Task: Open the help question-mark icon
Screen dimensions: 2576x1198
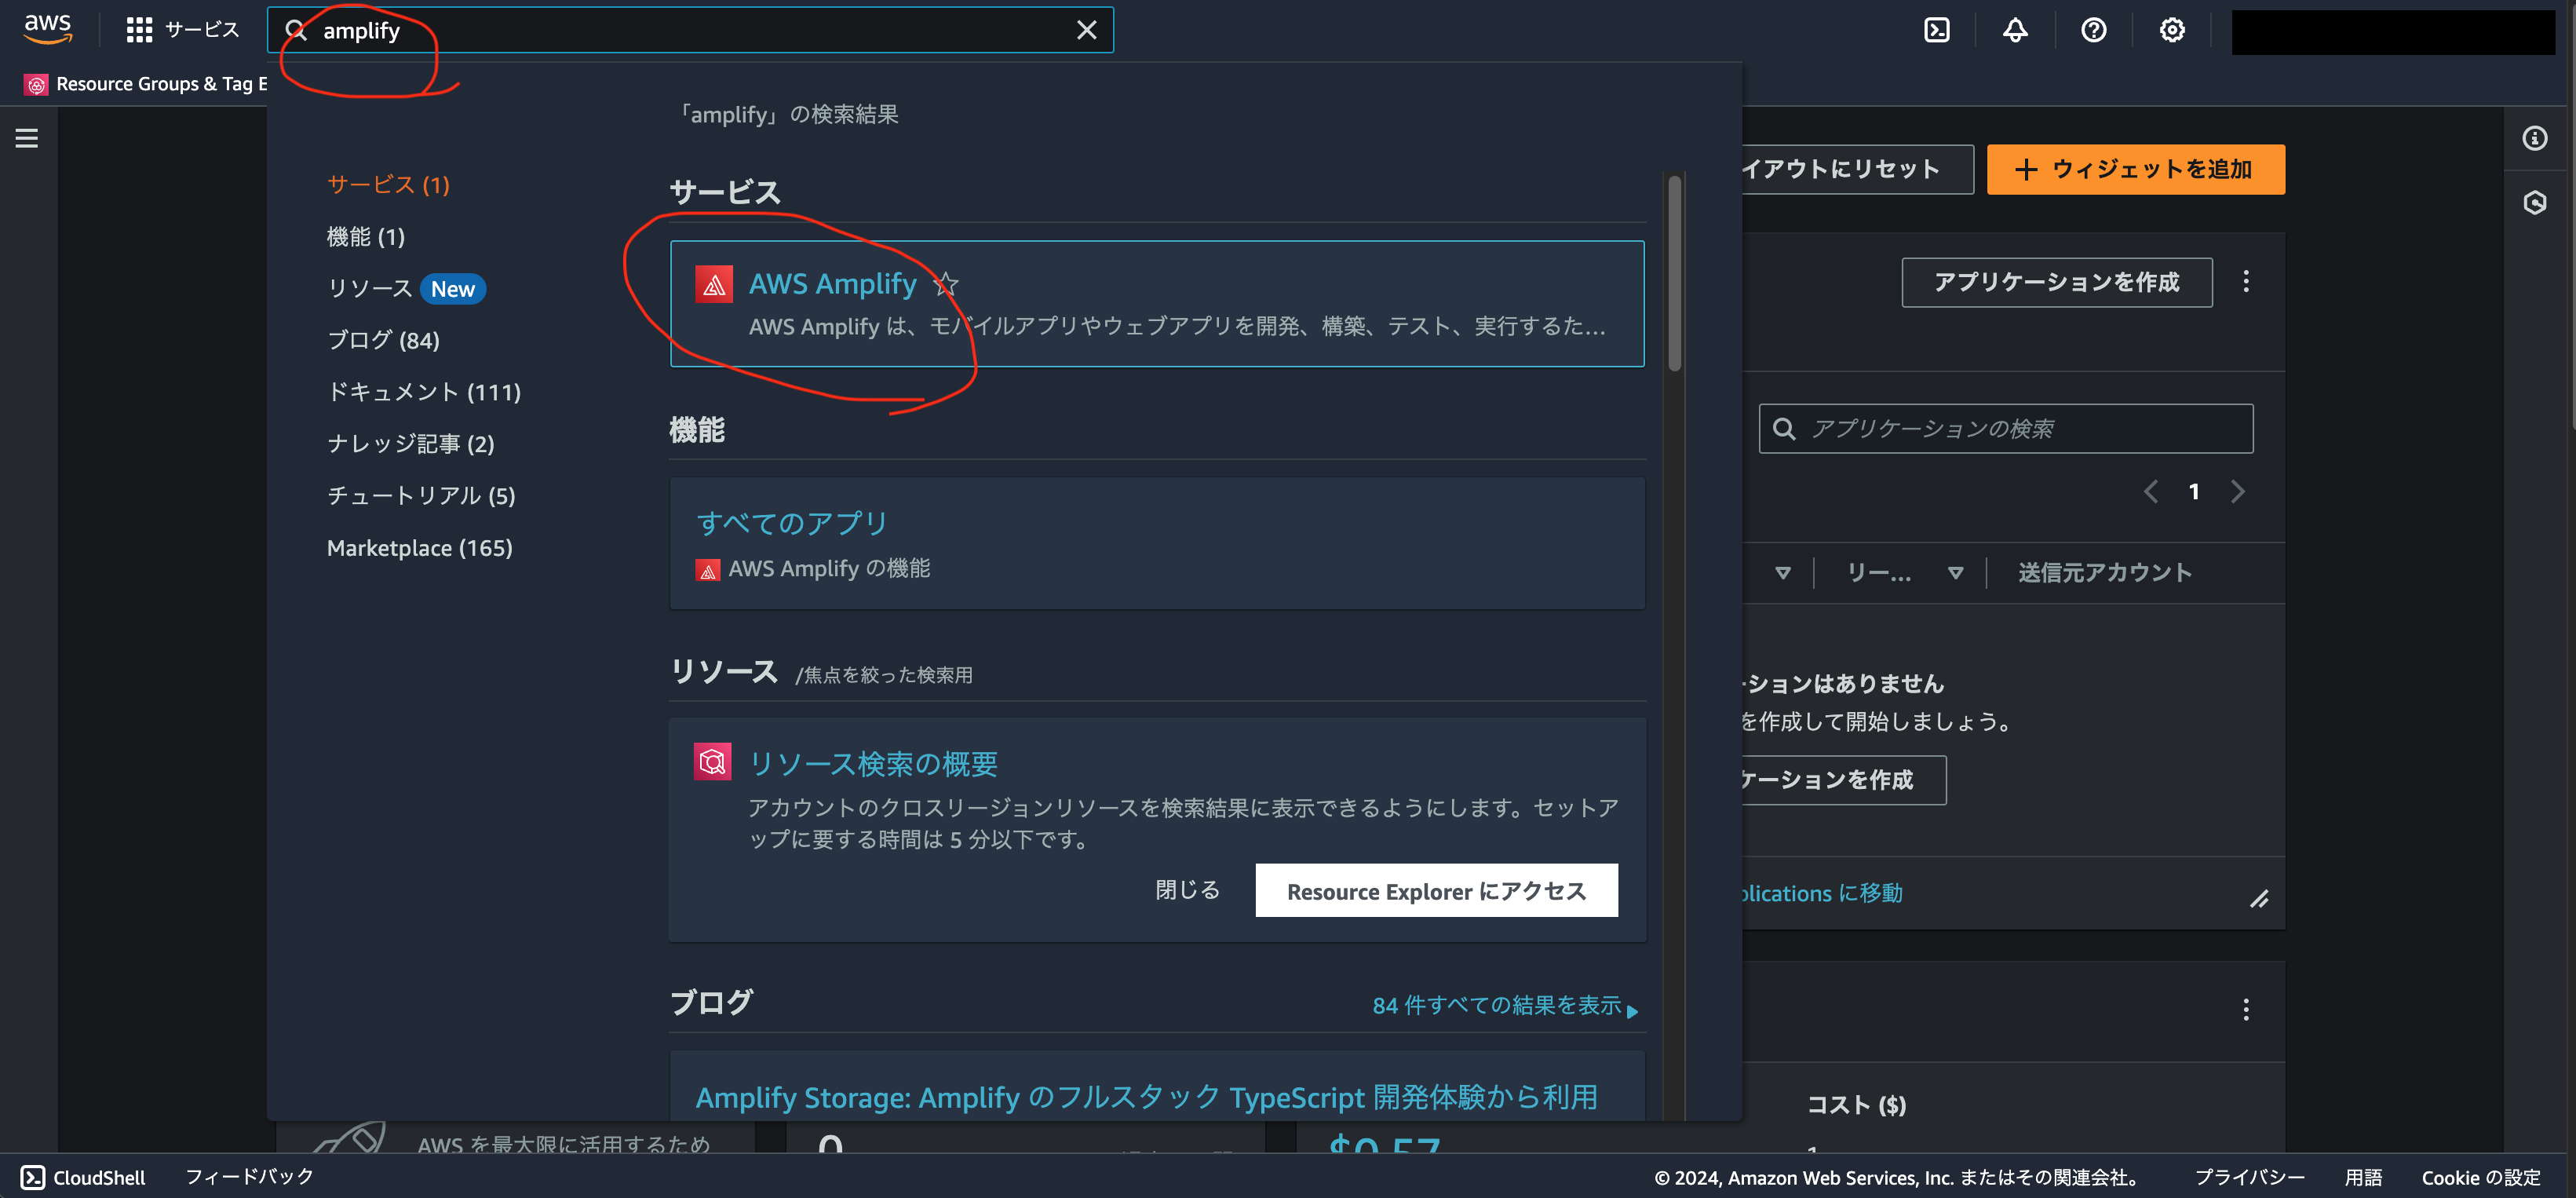Action: pos(2093,30)
